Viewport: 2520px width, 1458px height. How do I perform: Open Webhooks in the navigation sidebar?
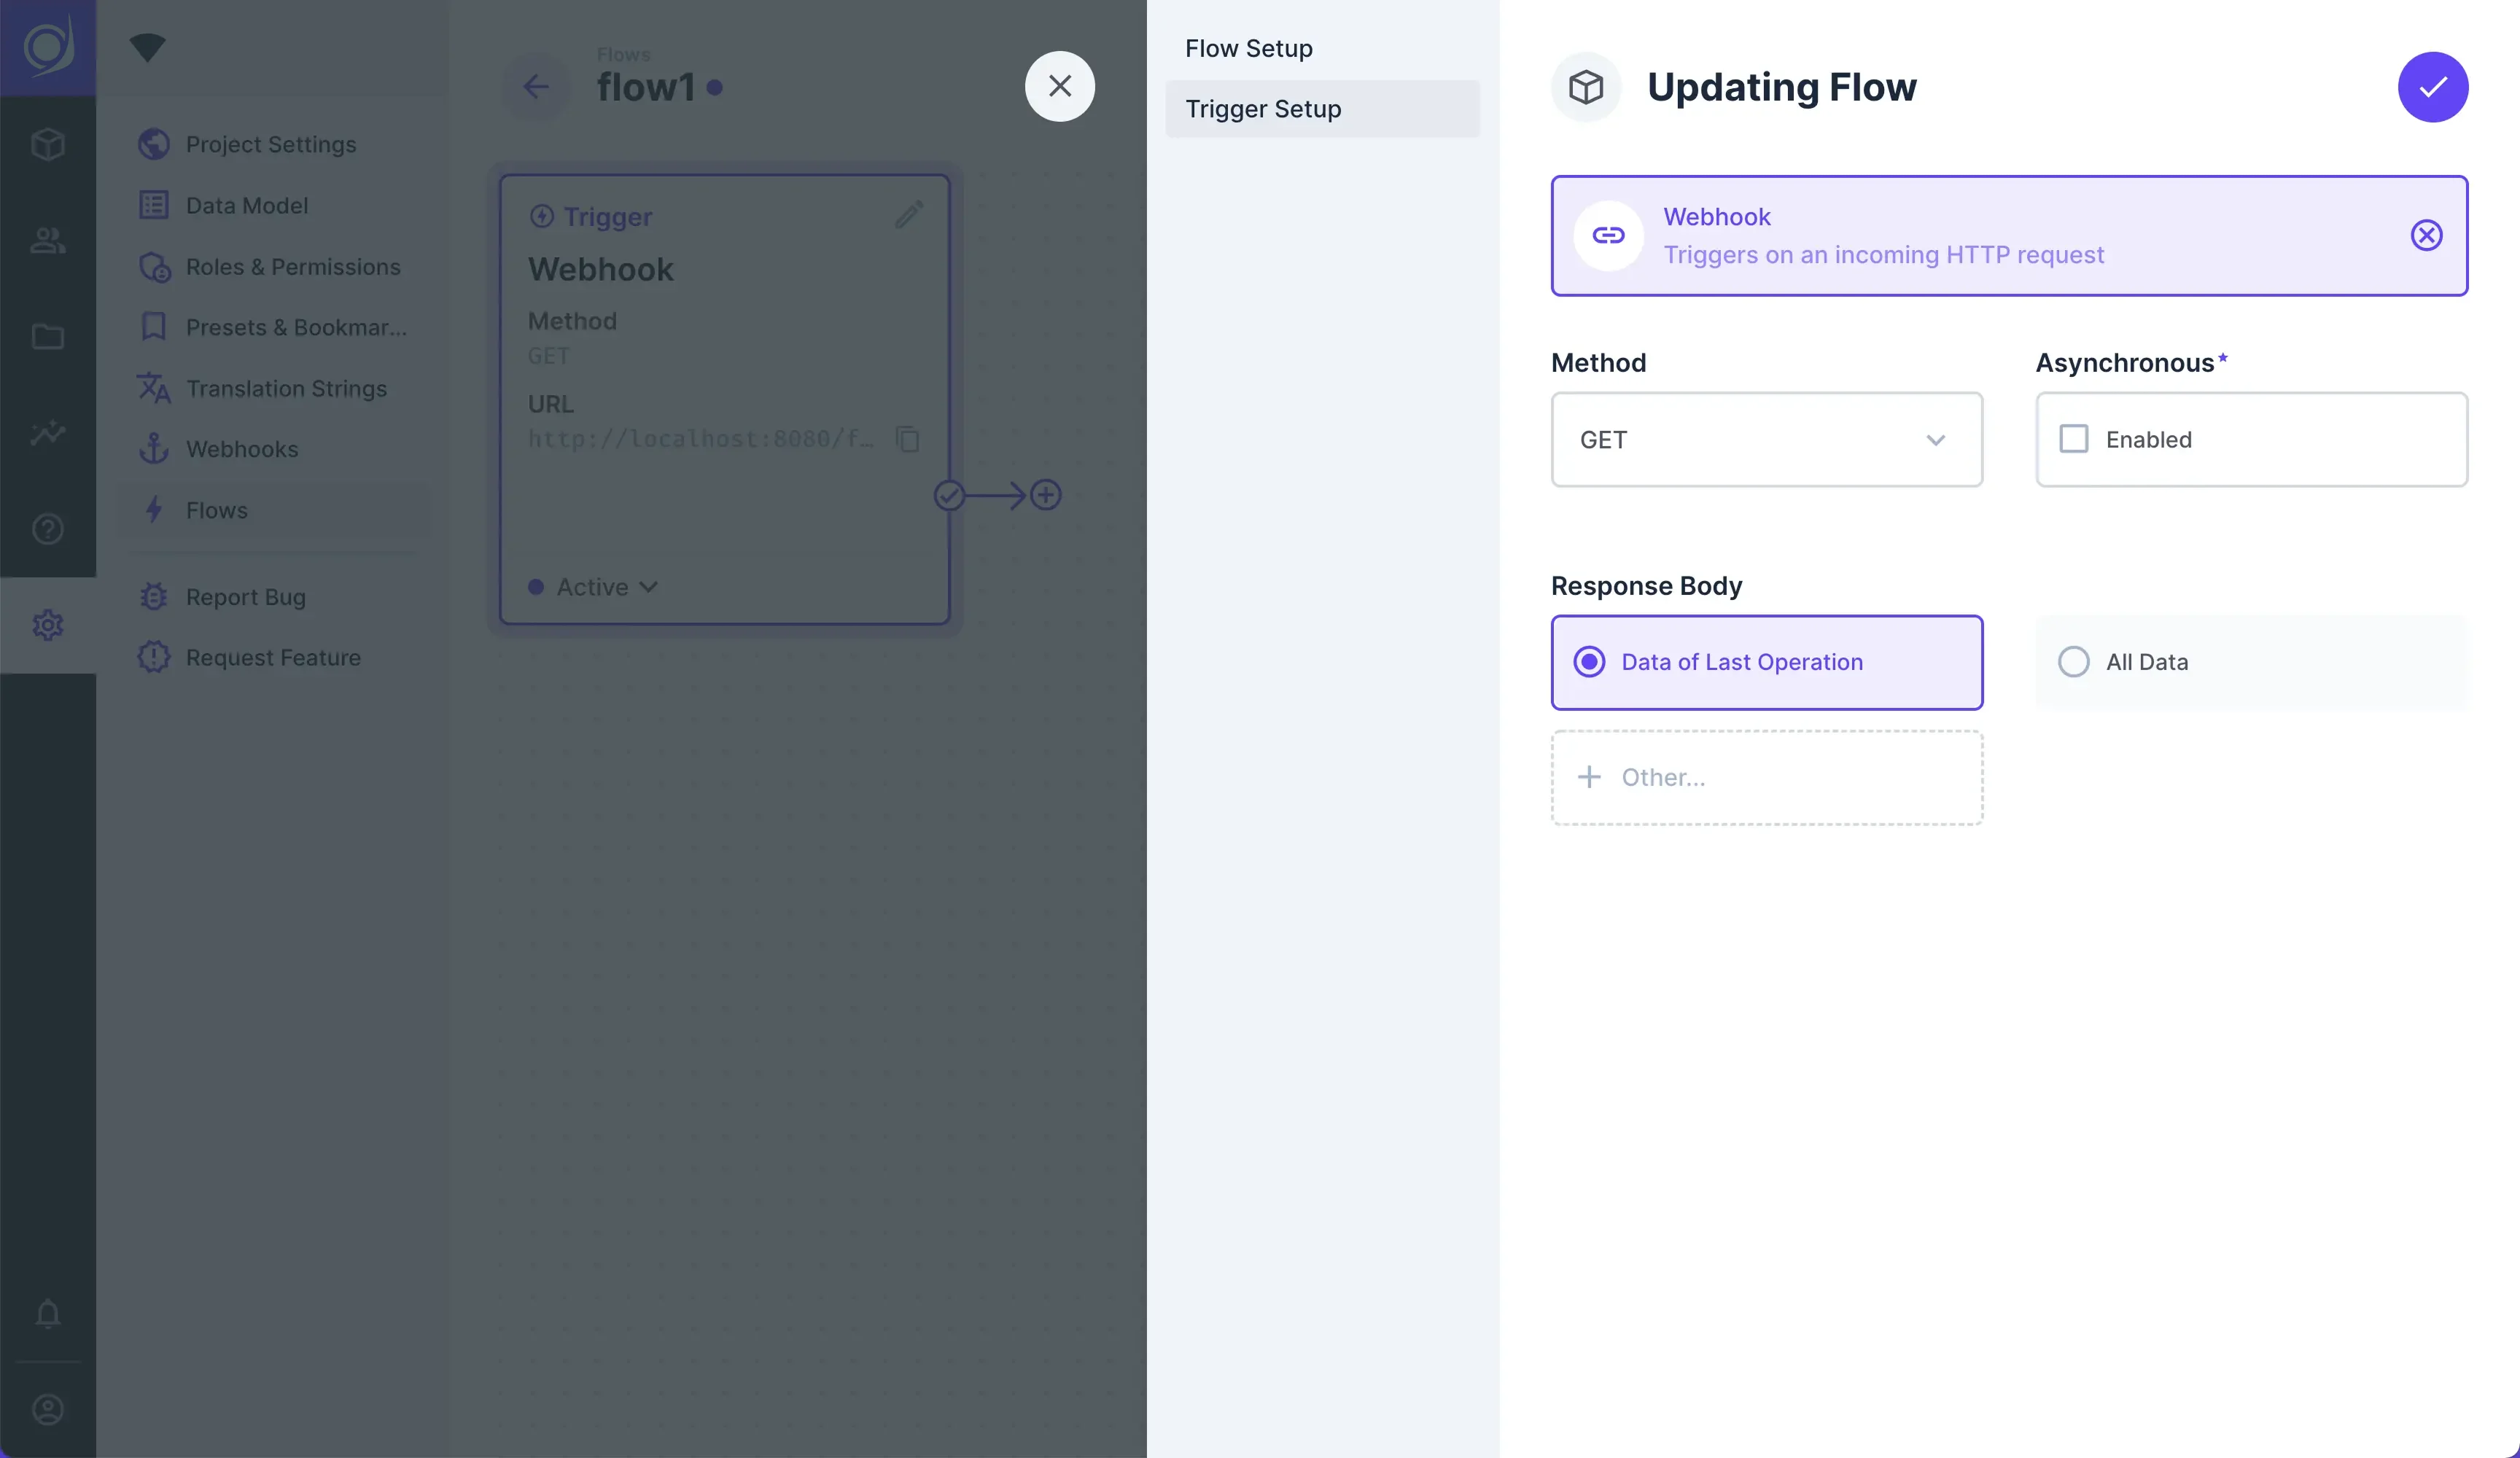[x=241, y=449]
